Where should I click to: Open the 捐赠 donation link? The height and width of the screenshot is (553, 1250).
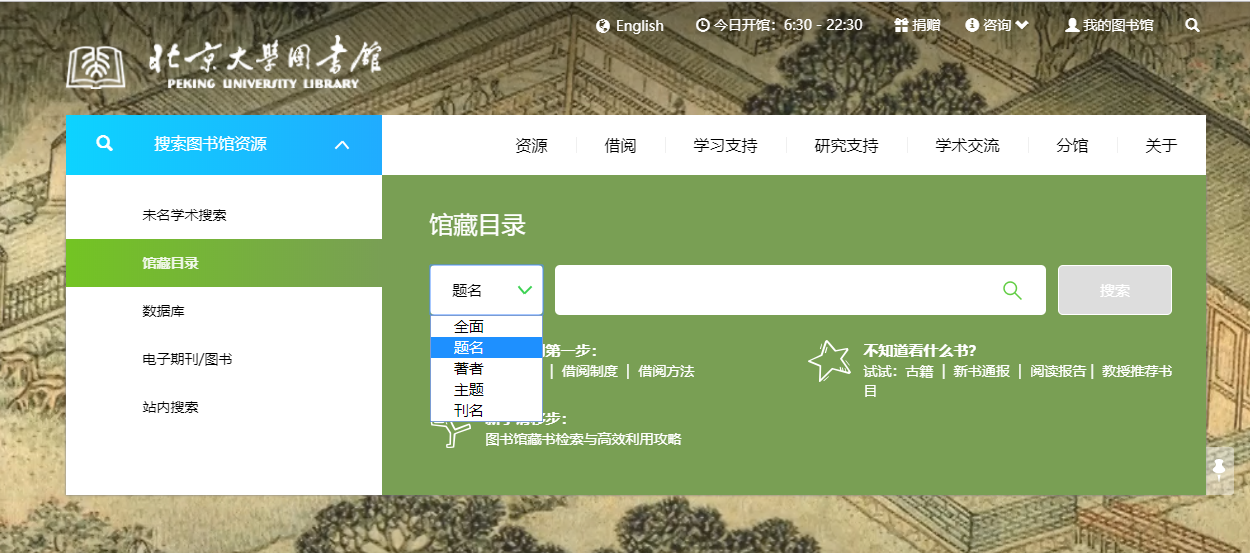(x=926, y=25)
